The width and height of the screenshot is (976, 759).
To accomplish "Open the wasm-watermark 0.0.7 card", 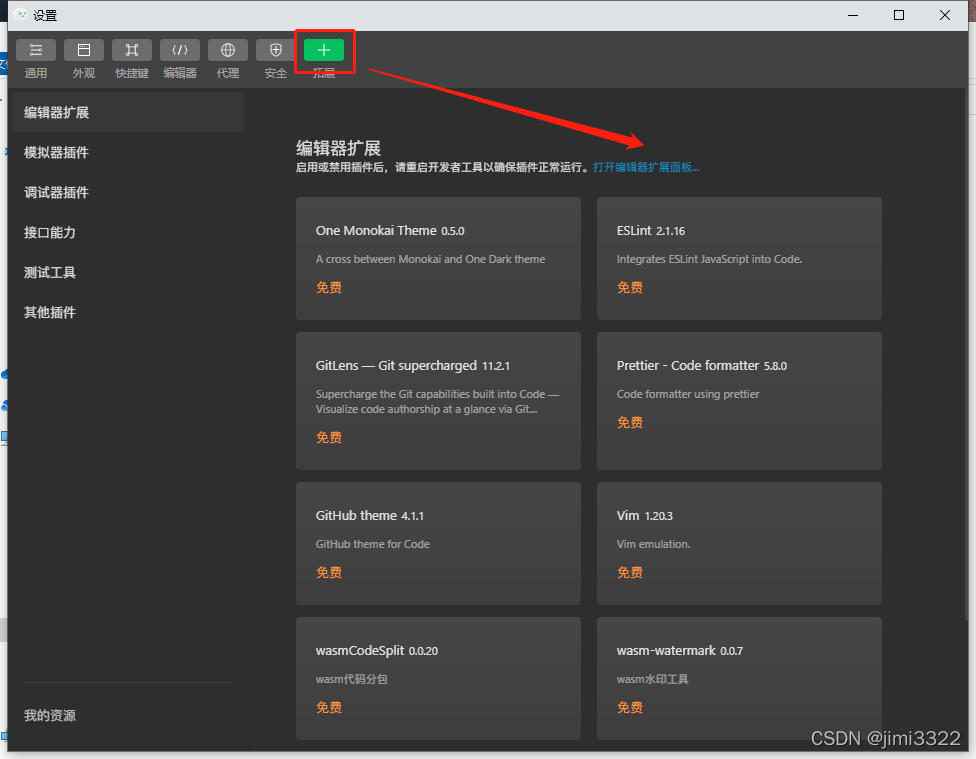I will 739,679.
